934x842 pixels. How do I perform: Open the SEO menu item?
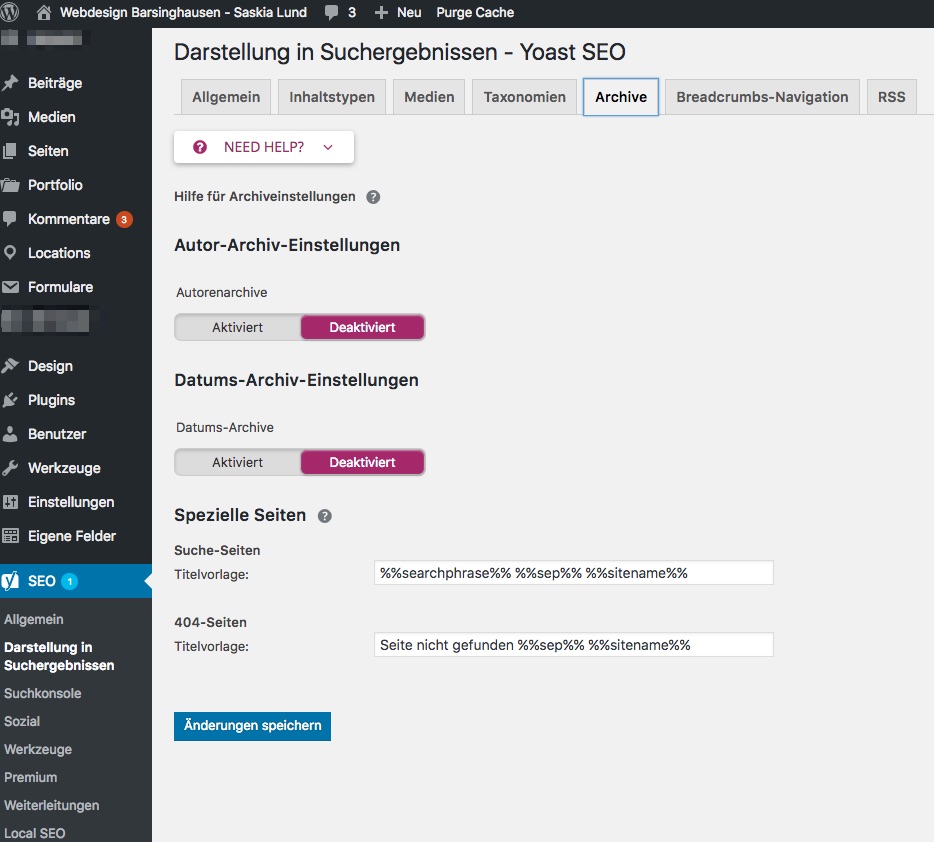pos(76,581)
